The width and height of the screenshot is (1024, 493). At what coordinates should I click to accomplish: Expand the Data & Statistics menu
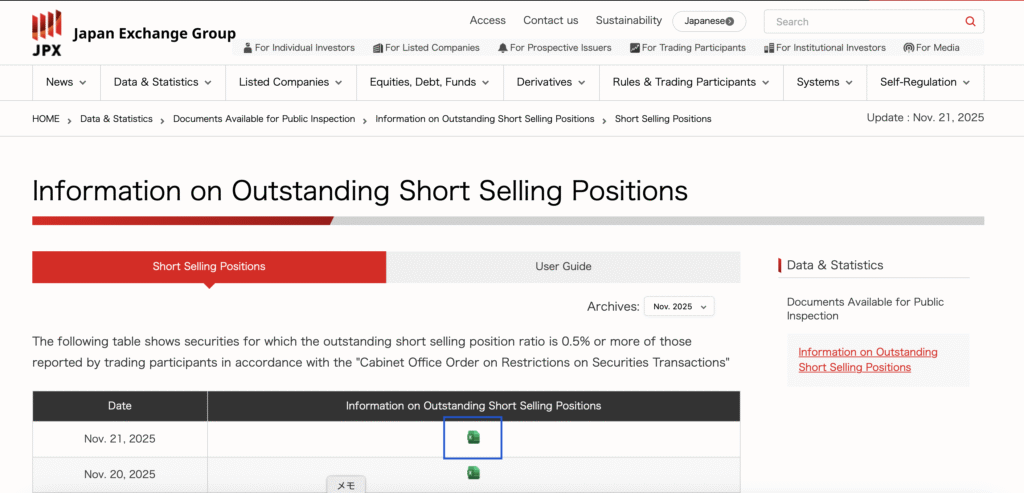pyautogui.click(x=162, y=82)
